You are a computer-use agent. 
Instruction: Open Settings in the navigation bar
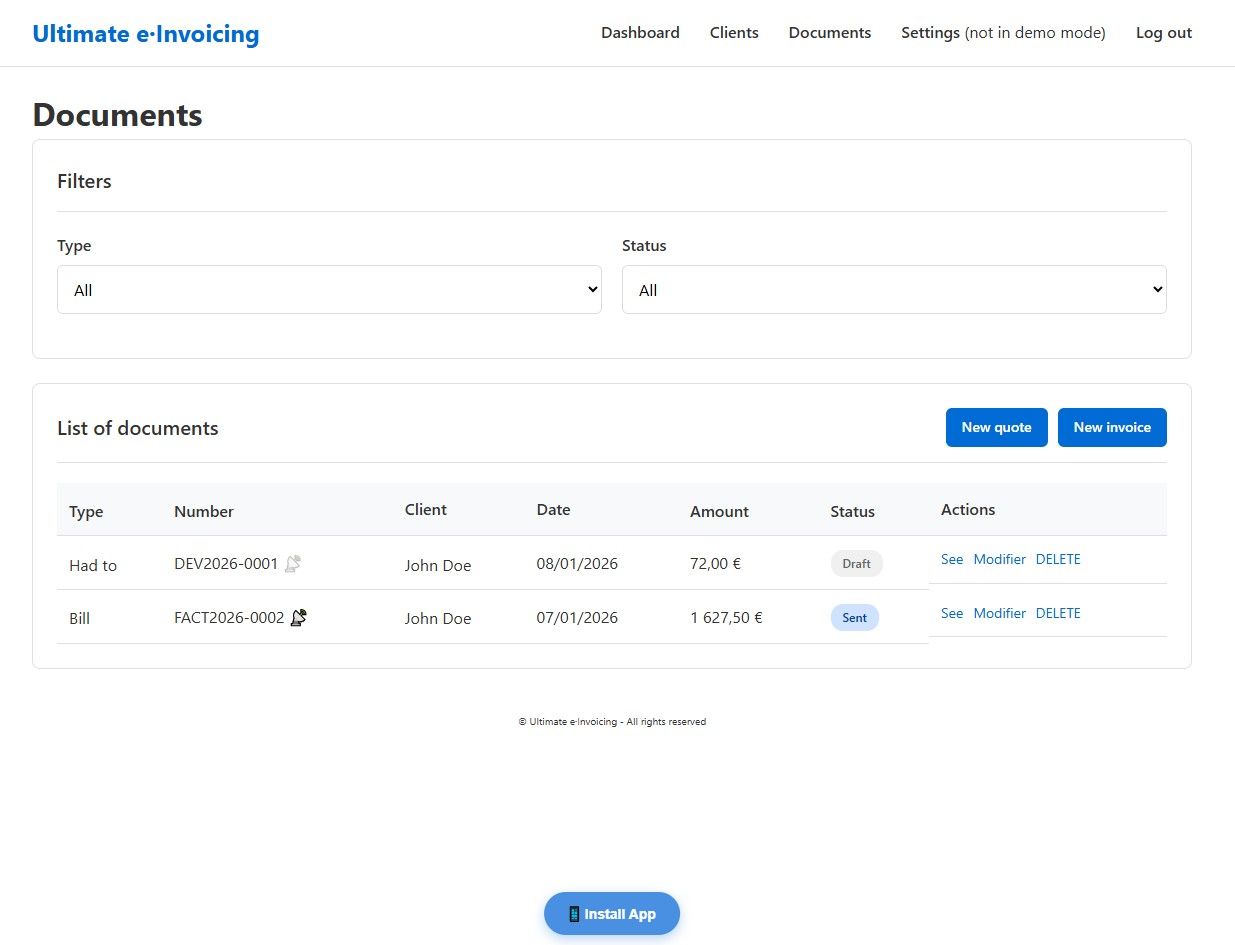[930, 33]
